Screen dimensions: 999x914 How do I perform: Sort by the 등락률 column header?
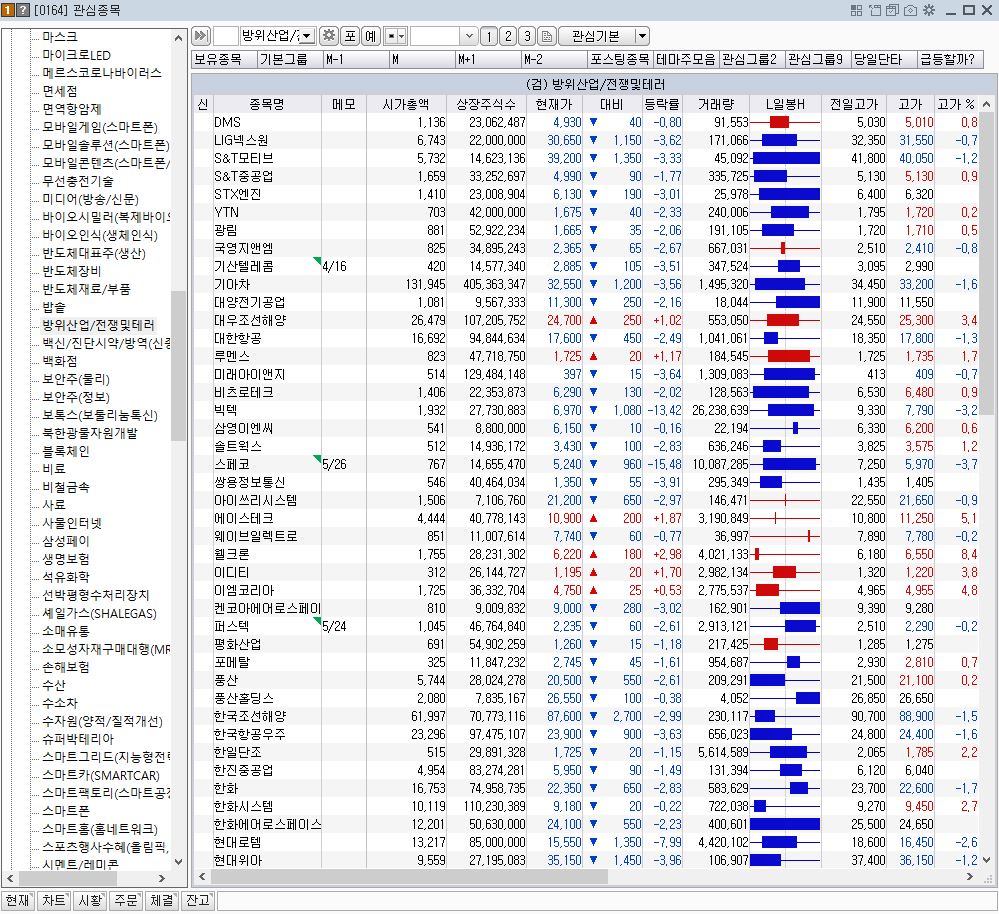tap(662, 104)
